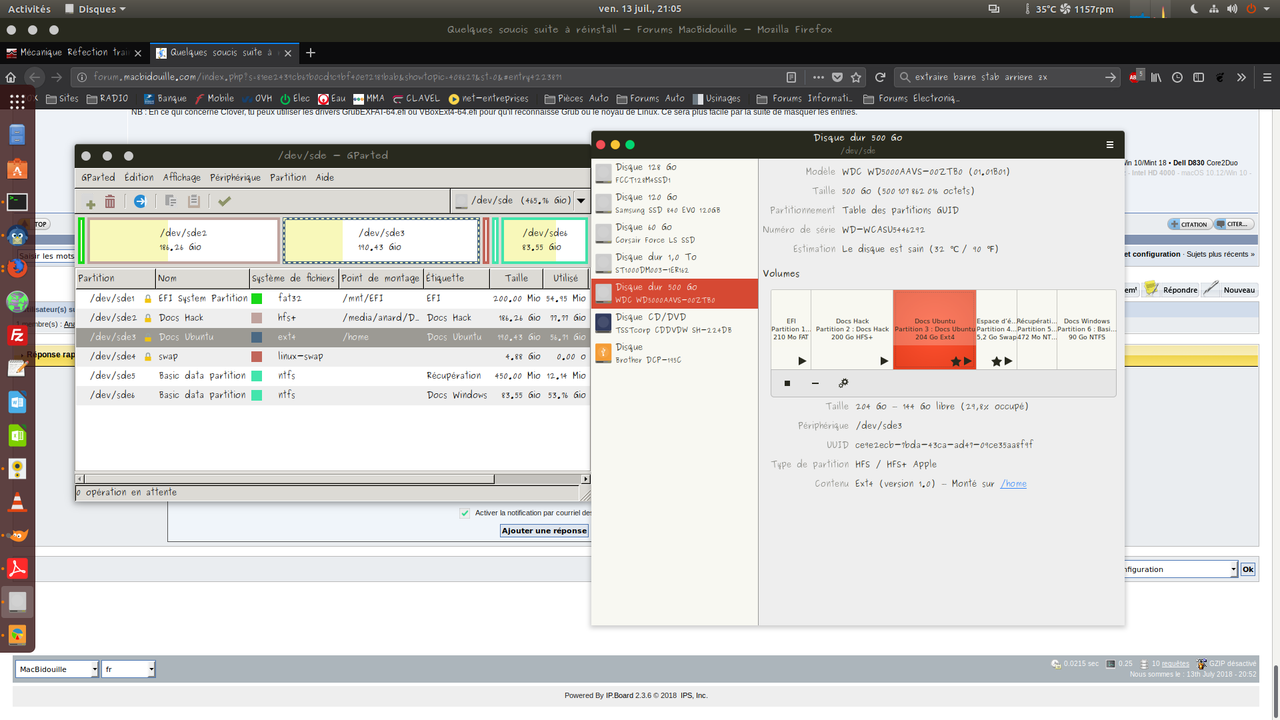This screenshot has height=720, width=1280.
Task: Click VLC cone icon in dock
Action: [x=17, y=502]
